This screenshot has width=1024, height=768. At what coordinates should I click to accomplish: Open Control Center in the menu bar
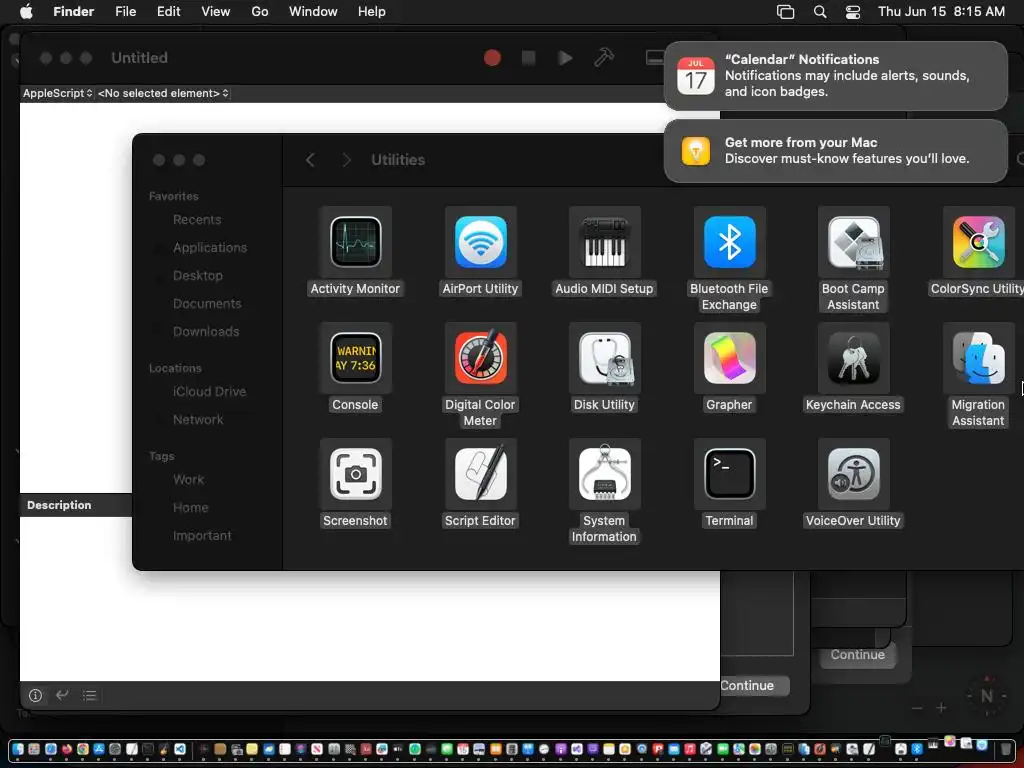tap(852, 12)
